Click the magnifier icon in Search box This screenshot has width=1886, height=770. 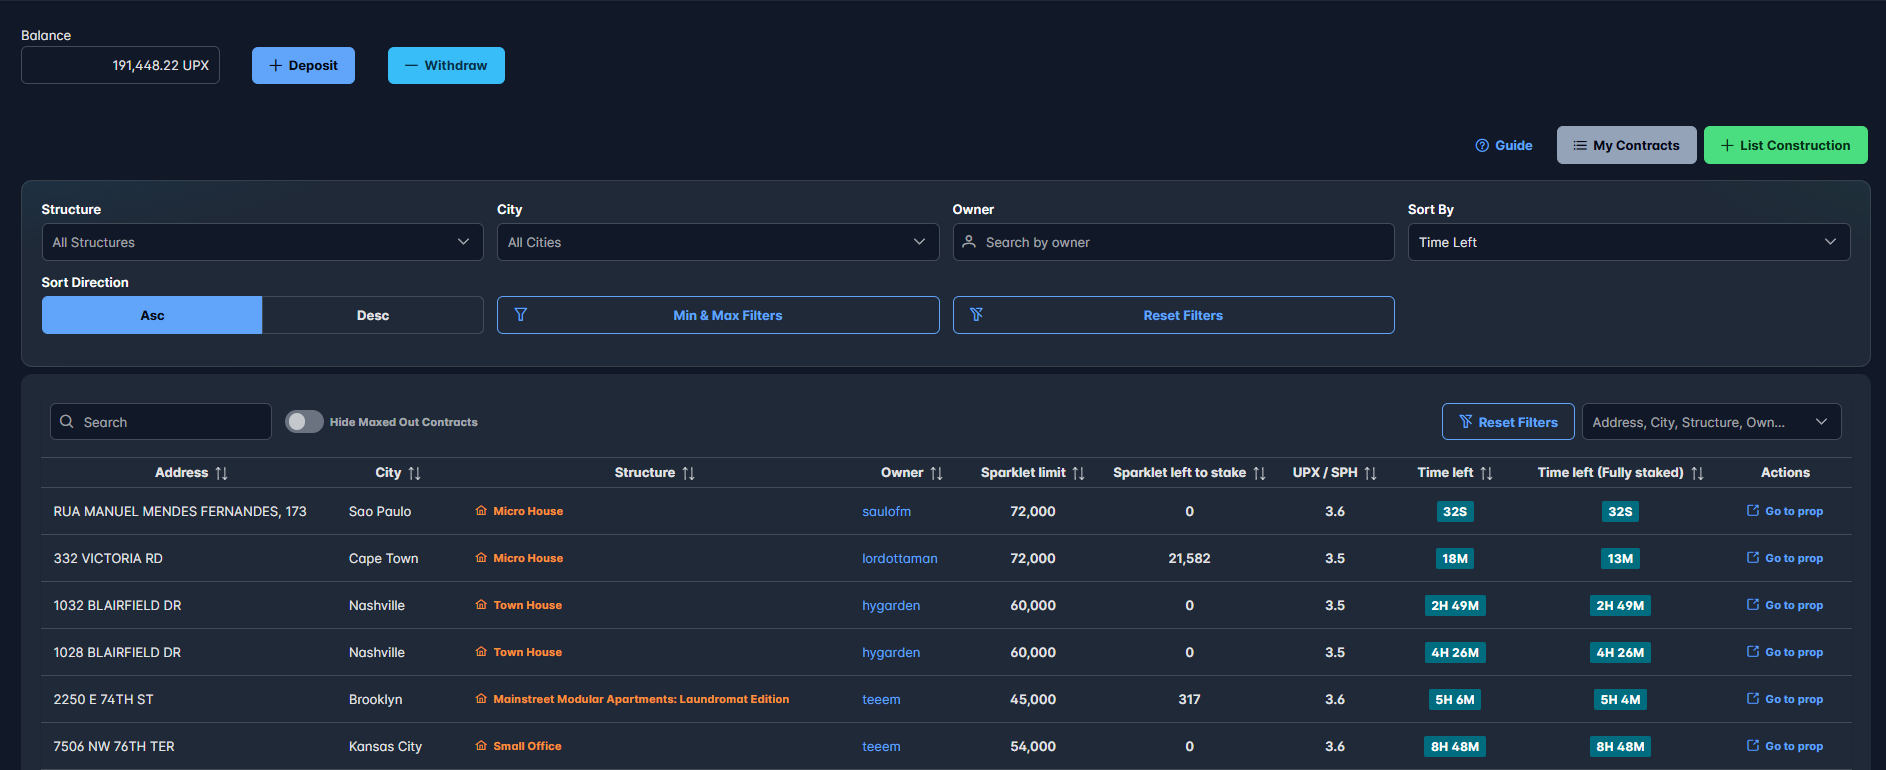click(x=67, y=422)
